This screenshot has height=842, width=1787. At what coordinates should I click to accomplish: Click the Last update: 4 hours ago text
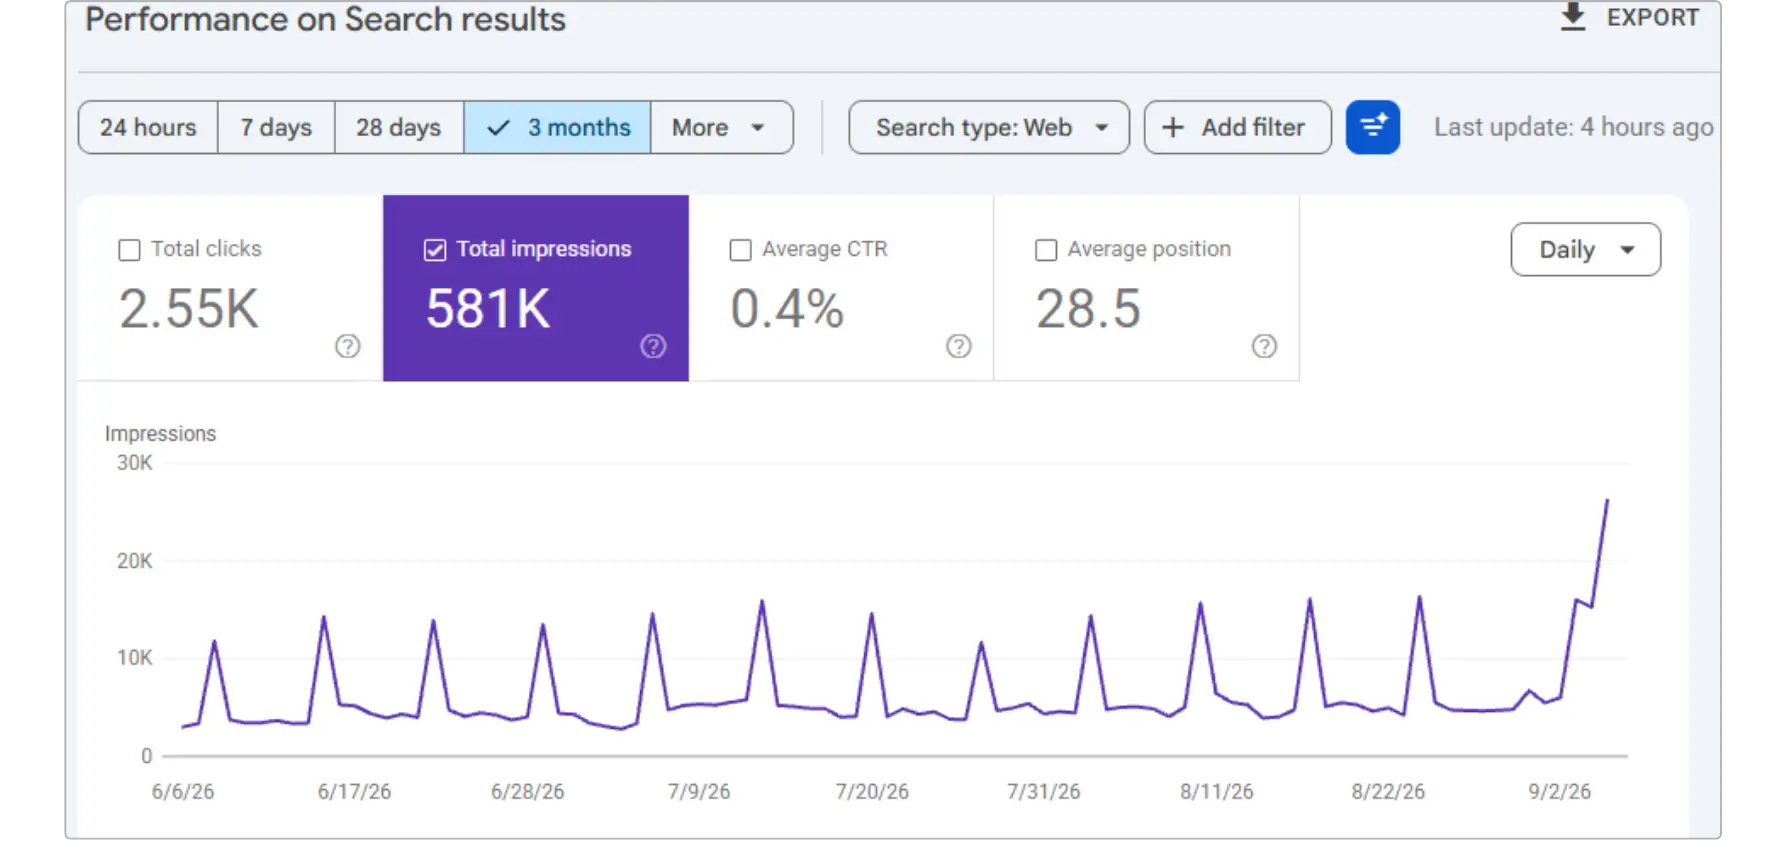pyautogui.click(x=1573, y=127)
